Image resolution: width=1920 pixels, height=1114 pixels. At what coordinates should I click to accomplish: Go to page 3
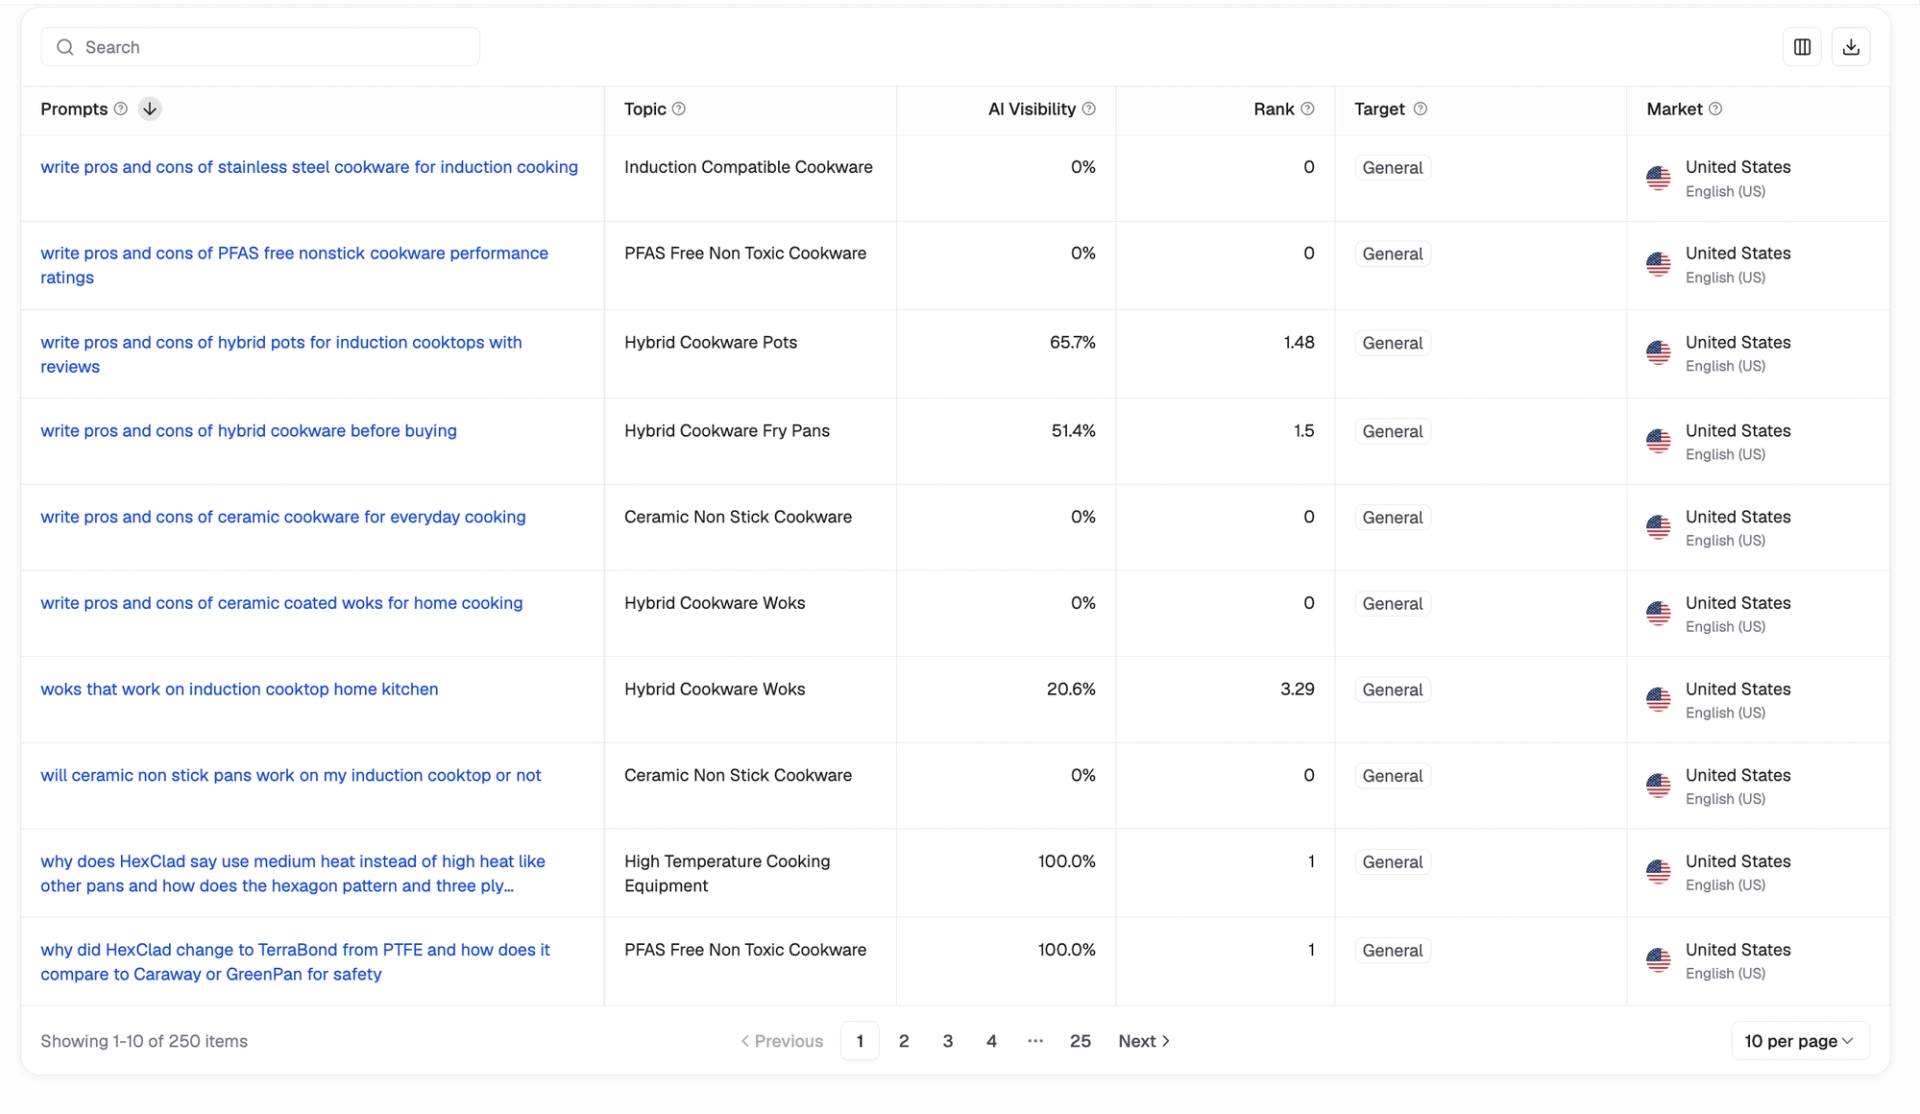point(948,1041)
